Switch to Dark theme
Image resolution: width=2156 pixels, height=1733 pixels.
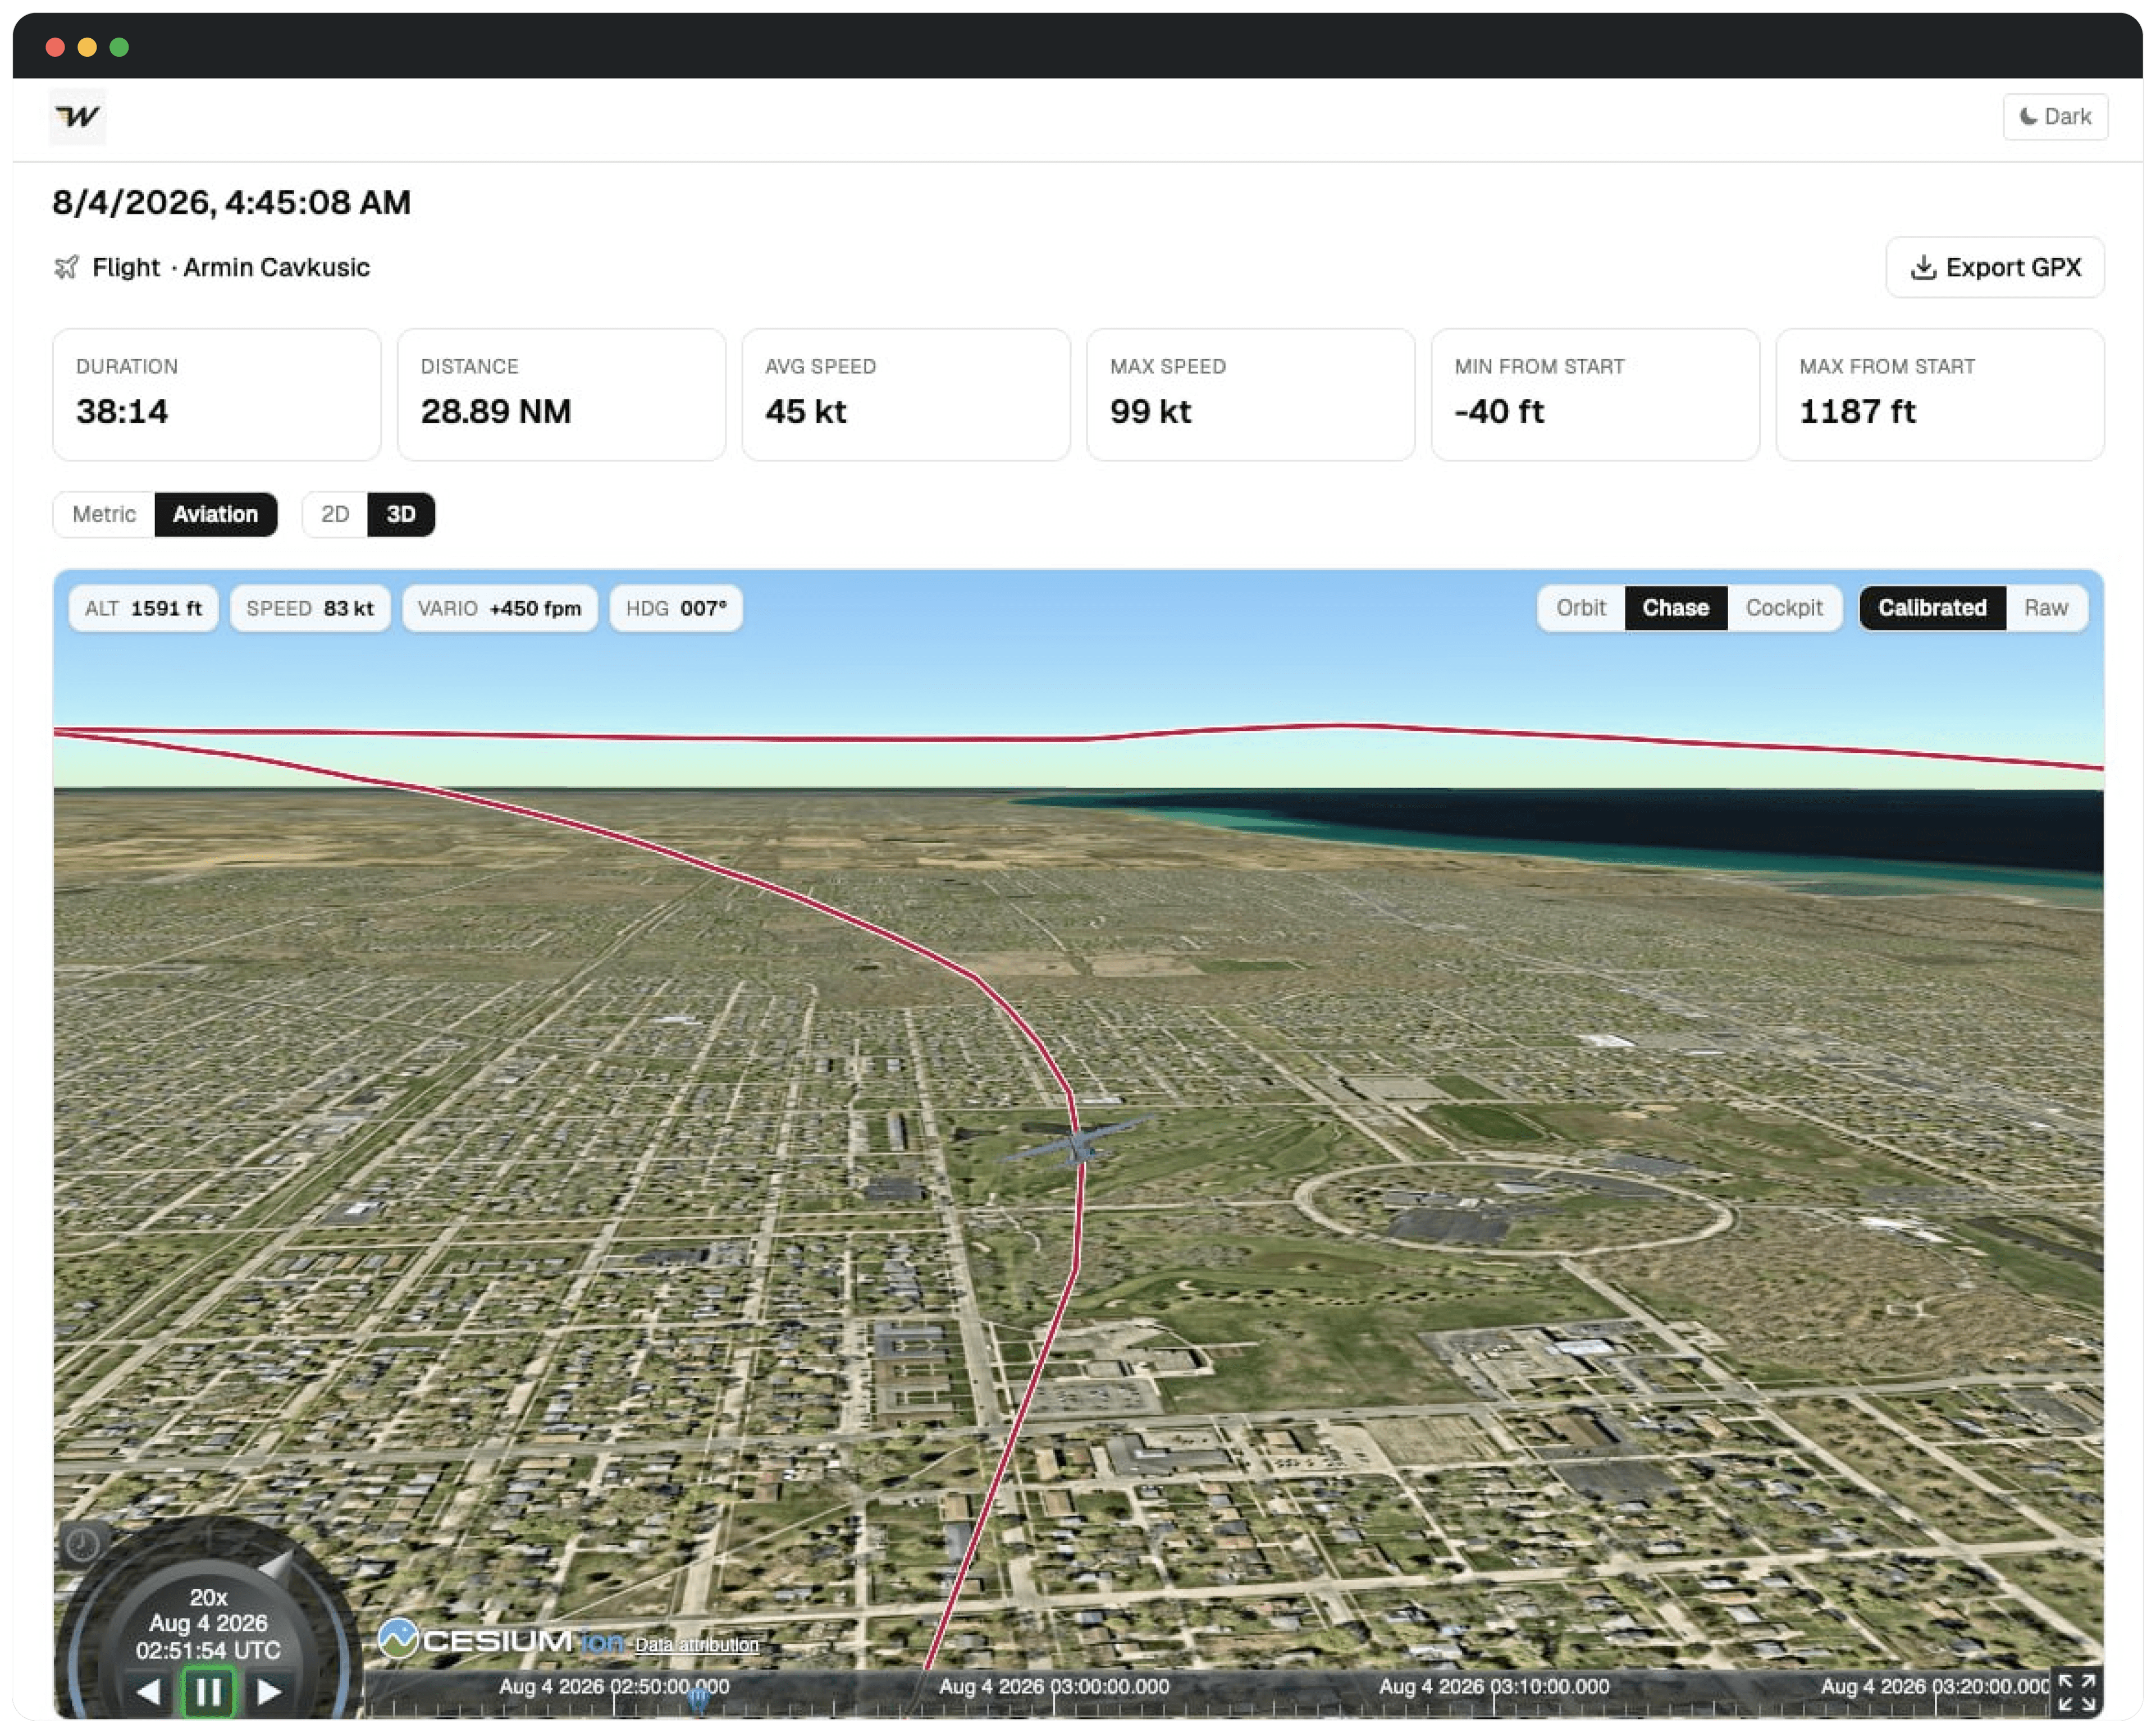(x=2055, y=117)
